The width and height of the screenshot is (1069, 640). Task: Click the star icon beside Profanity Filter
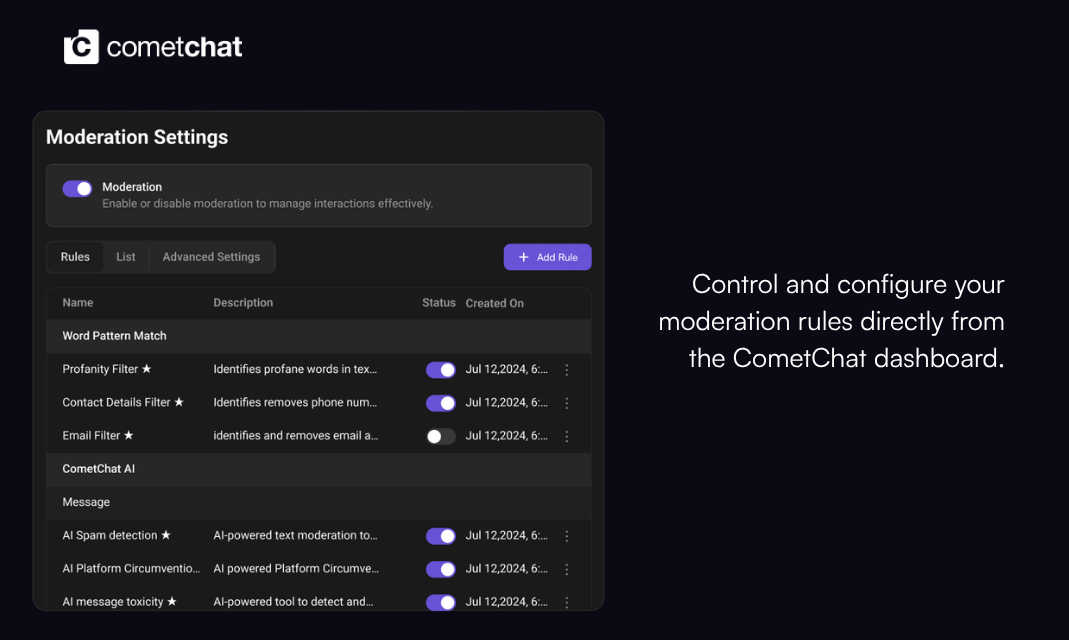[x=147, y=369]
